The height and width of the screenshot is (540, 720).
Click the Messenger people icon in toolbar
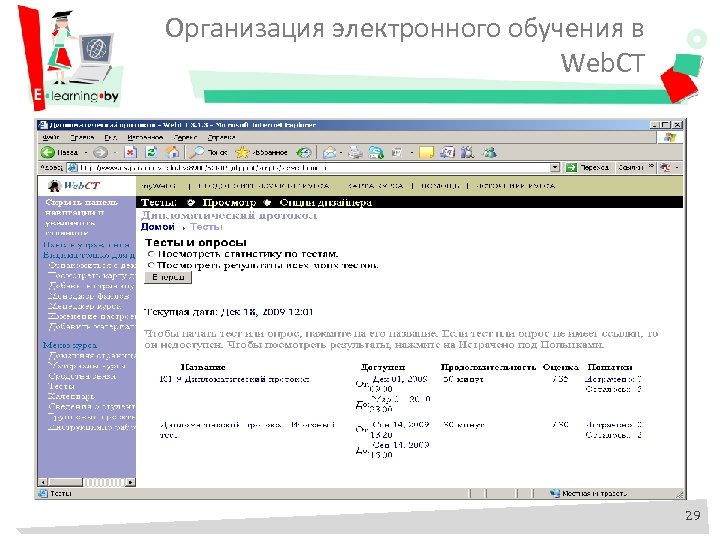[x=490, y=152]
